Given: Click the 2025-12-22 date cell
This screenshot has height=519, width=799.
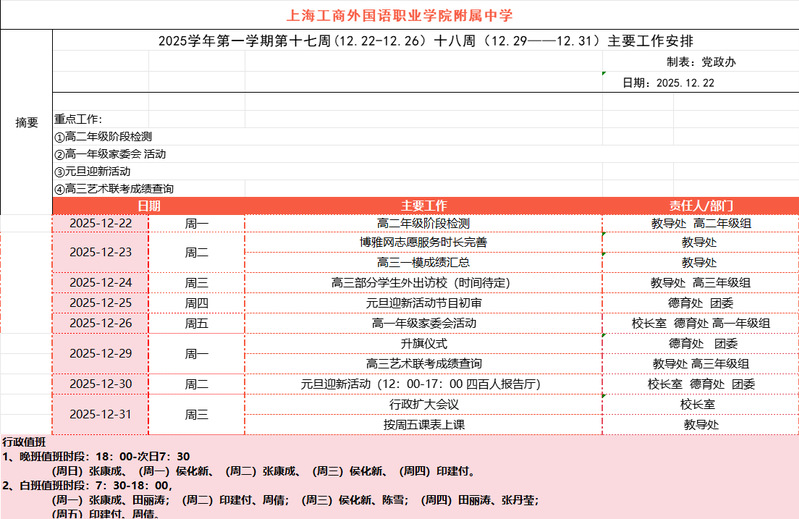Looking at the screenshot, I should coord(100,224).
